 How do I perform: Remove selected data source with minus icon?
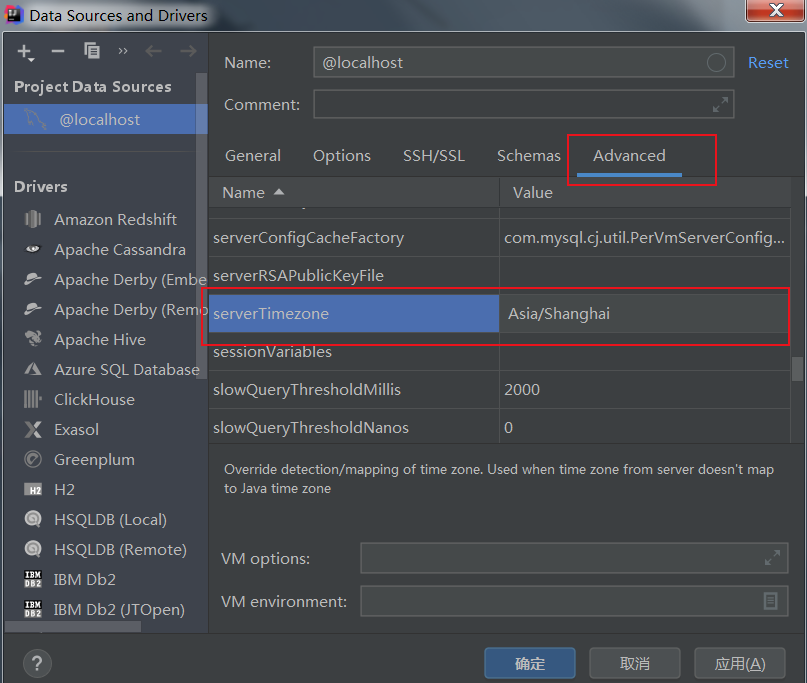coord(58,51)
